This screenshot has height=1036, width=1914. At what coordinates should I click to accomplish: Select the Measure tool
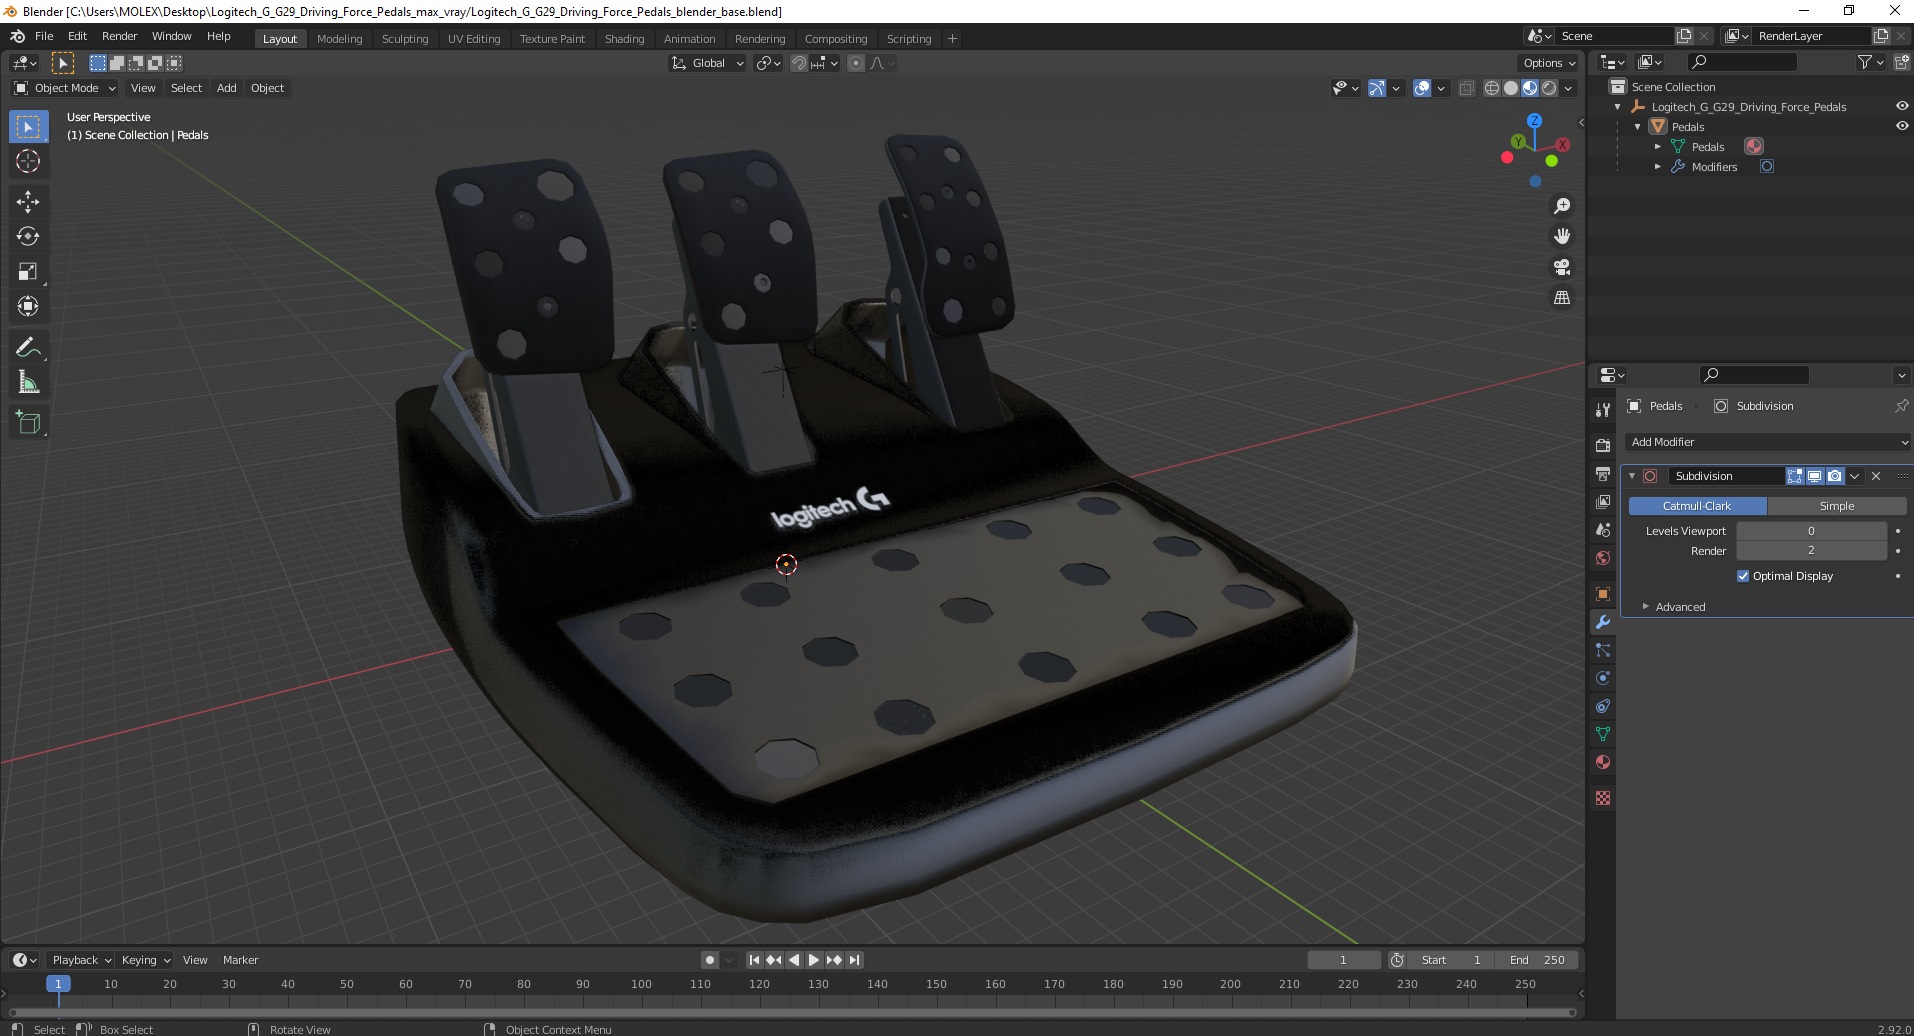click(x=28, y=382)
